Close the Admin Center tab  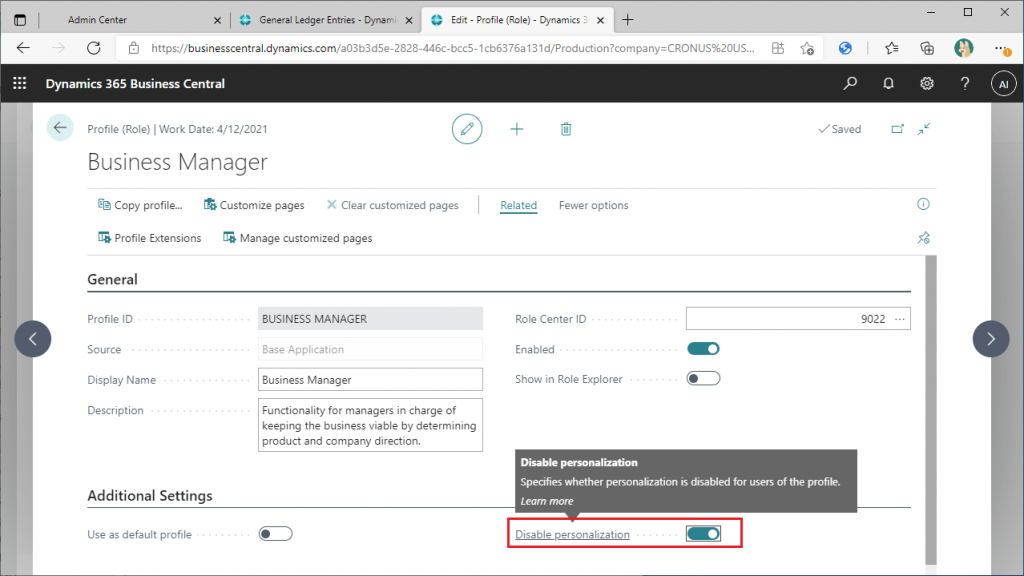(217, 20)
